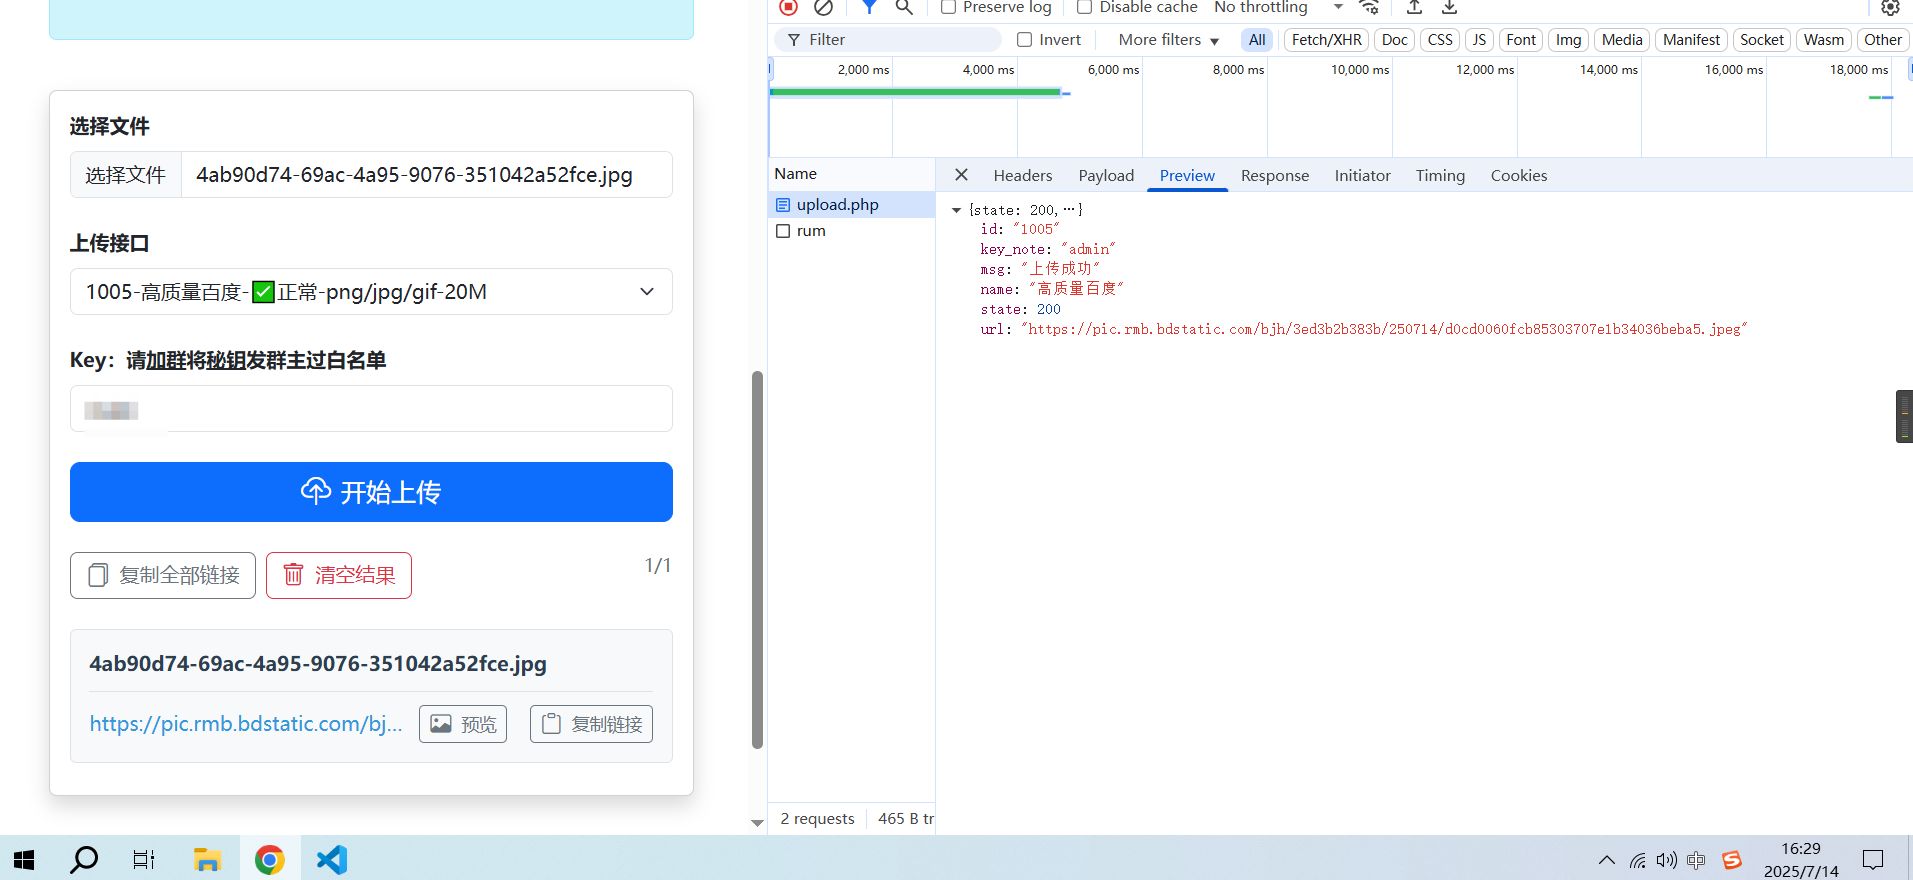This screenshot has height=880, width=1913.
Task: Click the red 清空结果 clear button
Action: pos(339,575)
